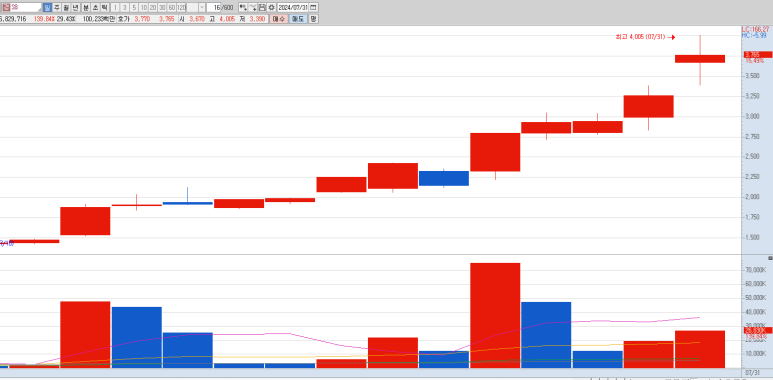The height and width of the screenshot is (380, 773).
Task: Click the current price tag 3,765 on axis
Action: pos(758,55)
